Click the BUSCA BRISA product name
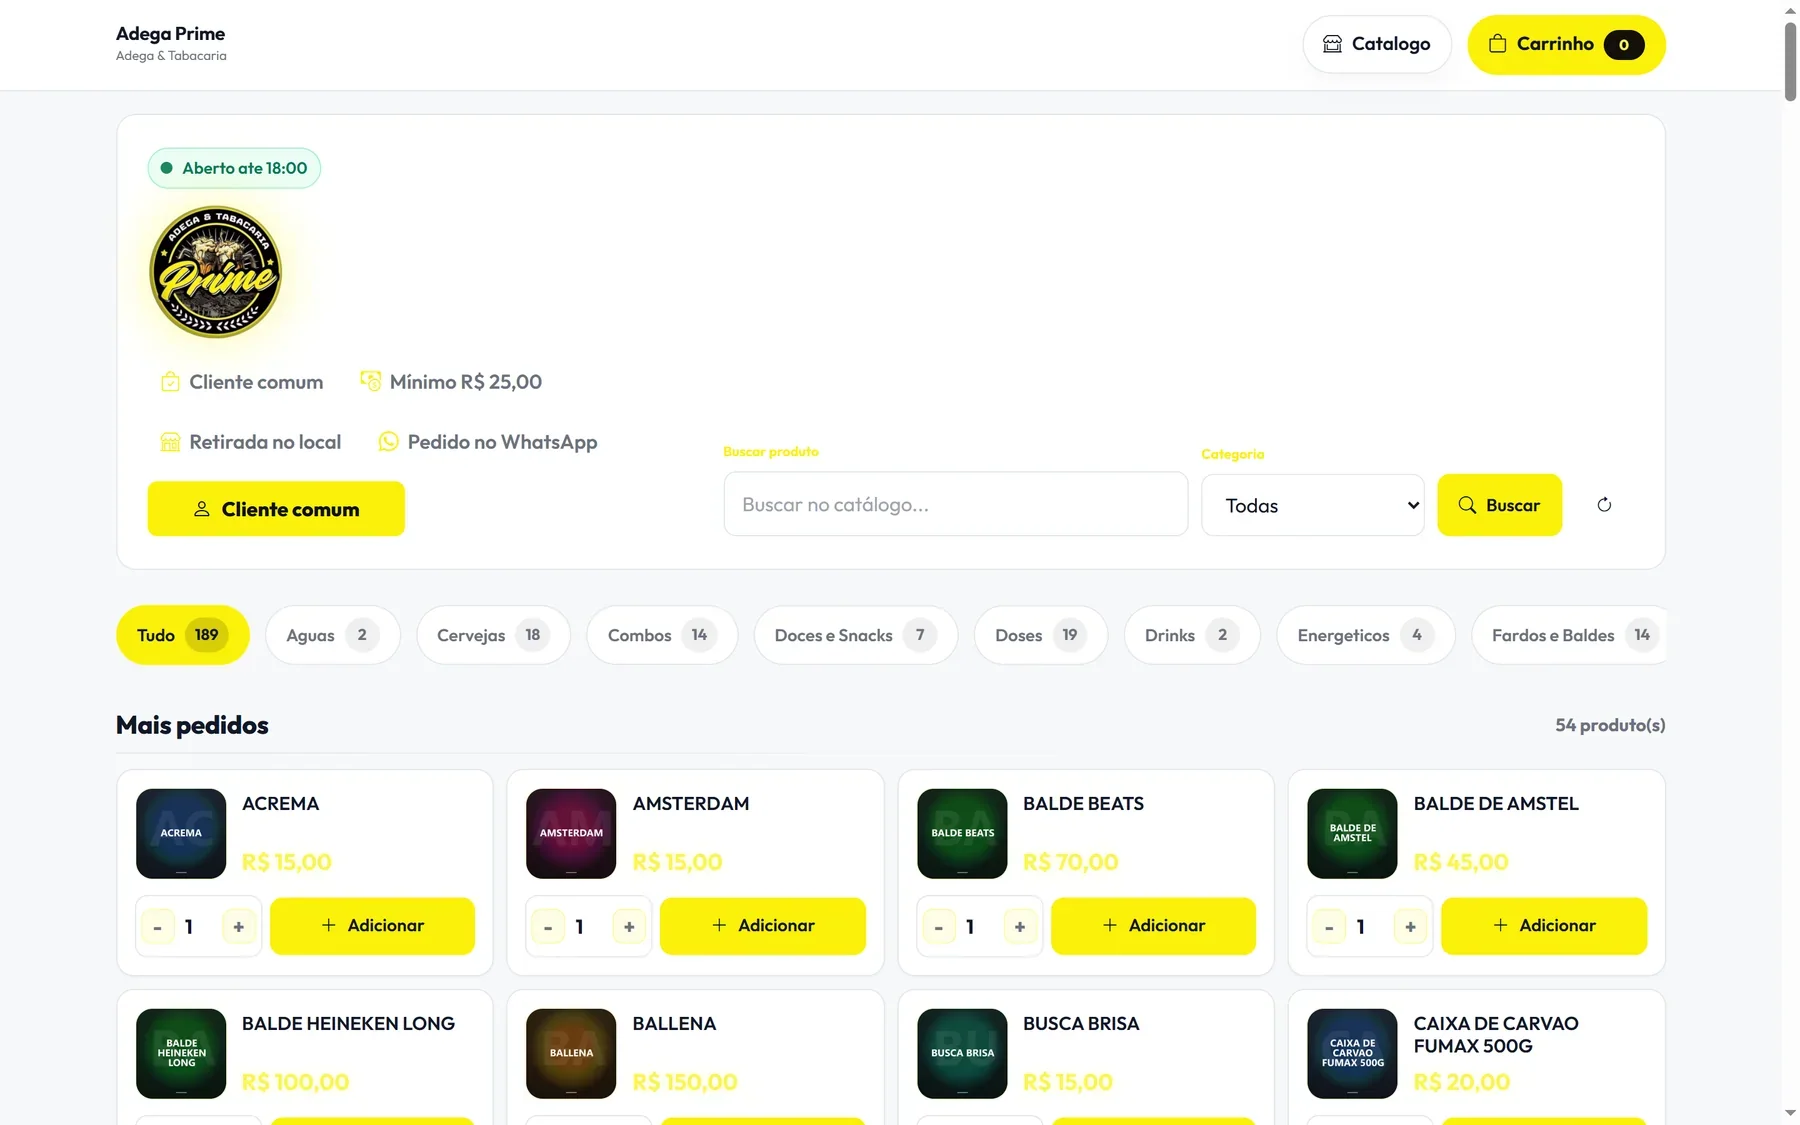Viewport: 1800px width, 1125px height. pyautogui.click(x=1081, y=1023)
